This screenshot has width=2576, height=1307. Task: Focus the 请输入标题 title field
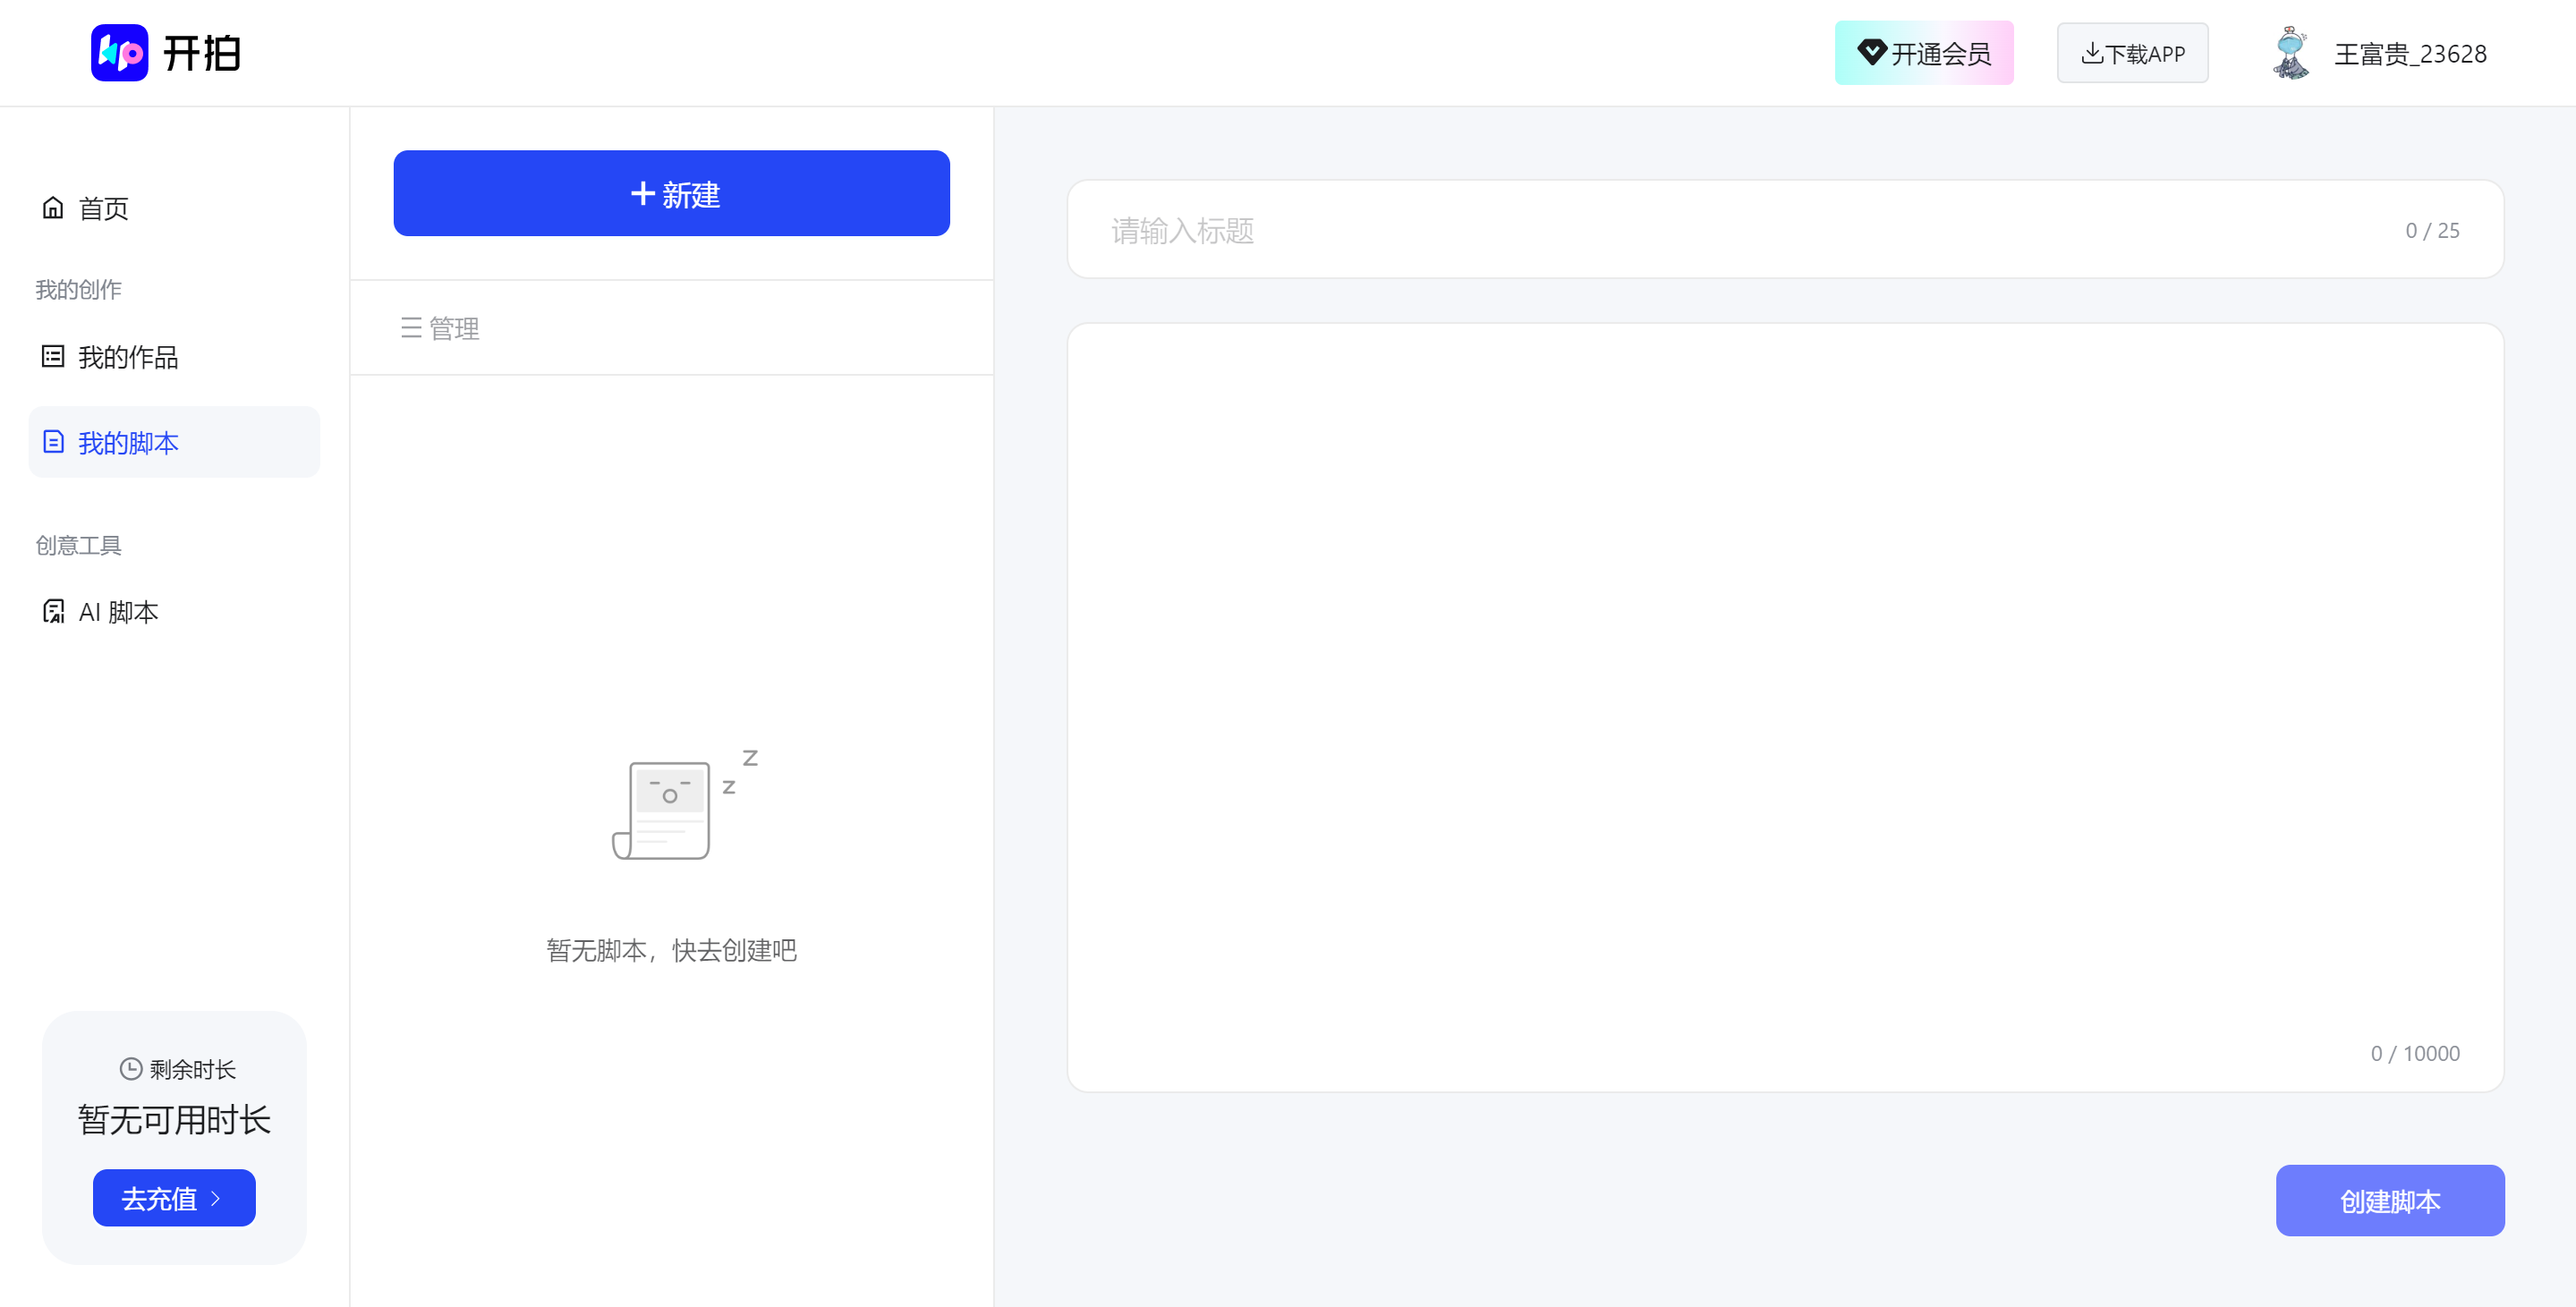(1700, 230)
